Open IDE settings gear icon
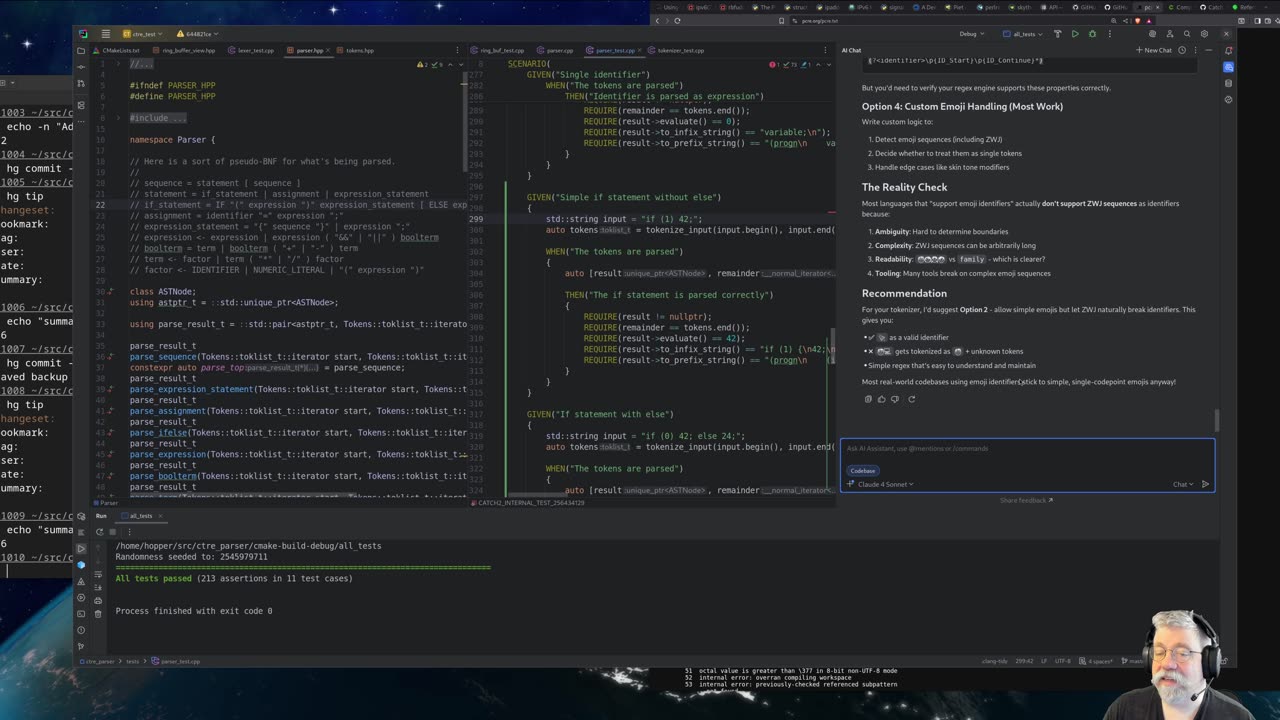 click(x=1204, y=34)
